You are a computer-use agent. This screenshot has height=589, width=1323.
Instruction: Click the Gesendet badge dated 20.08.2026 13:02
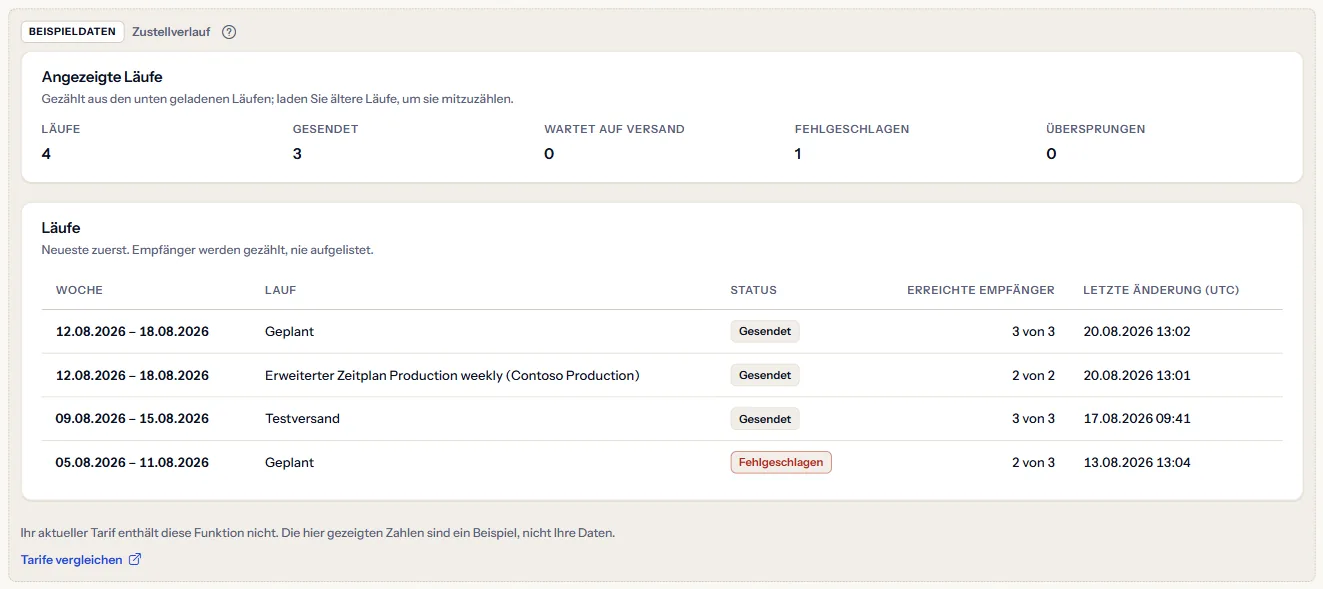765,331
